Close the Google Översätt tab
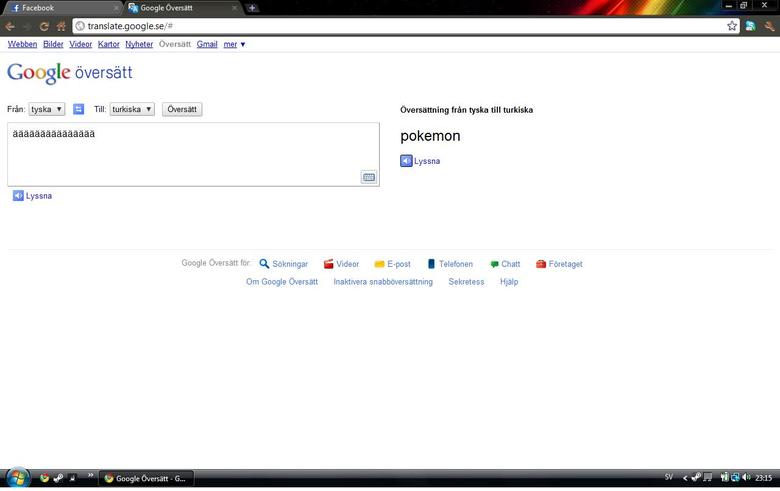Image resolution: width=780 pixels, height=491 pixels. (234, 8)
